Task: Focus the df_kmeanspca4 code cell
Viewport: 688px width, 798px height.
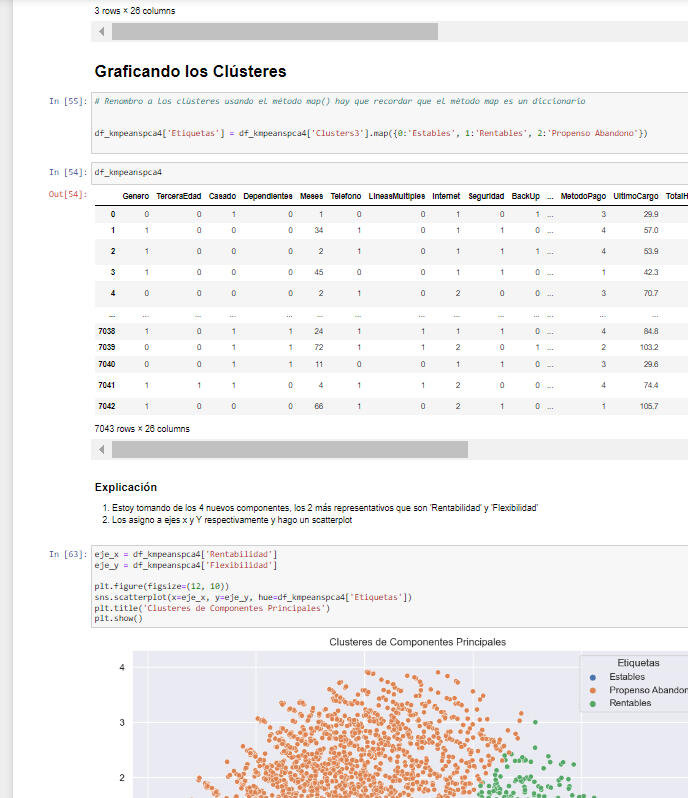Action: [x=390, y=172]
